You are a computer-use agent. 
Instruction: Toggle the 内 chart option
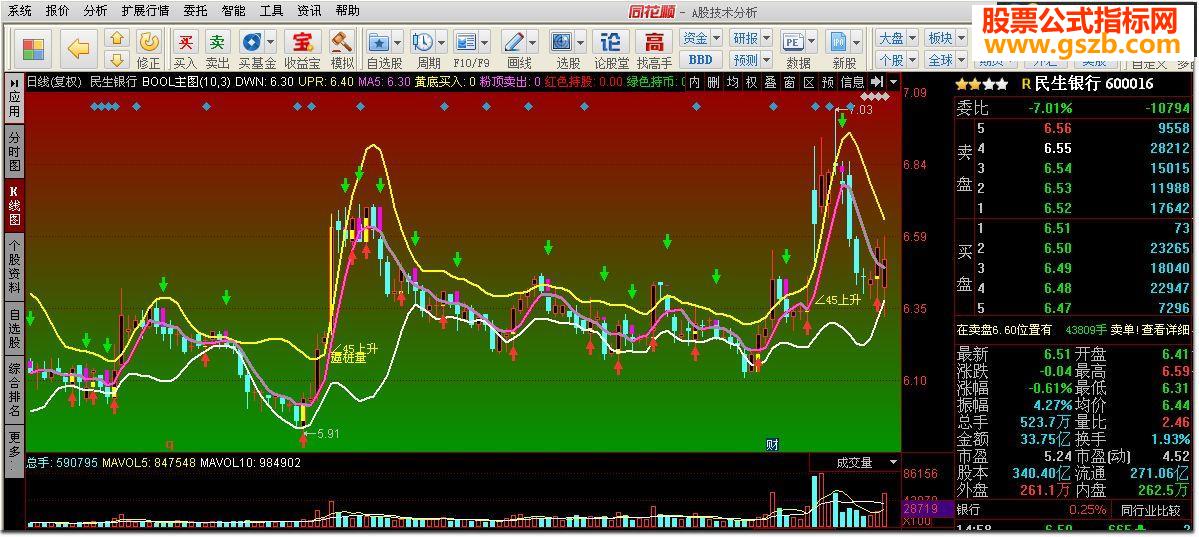tap(694, 81)
